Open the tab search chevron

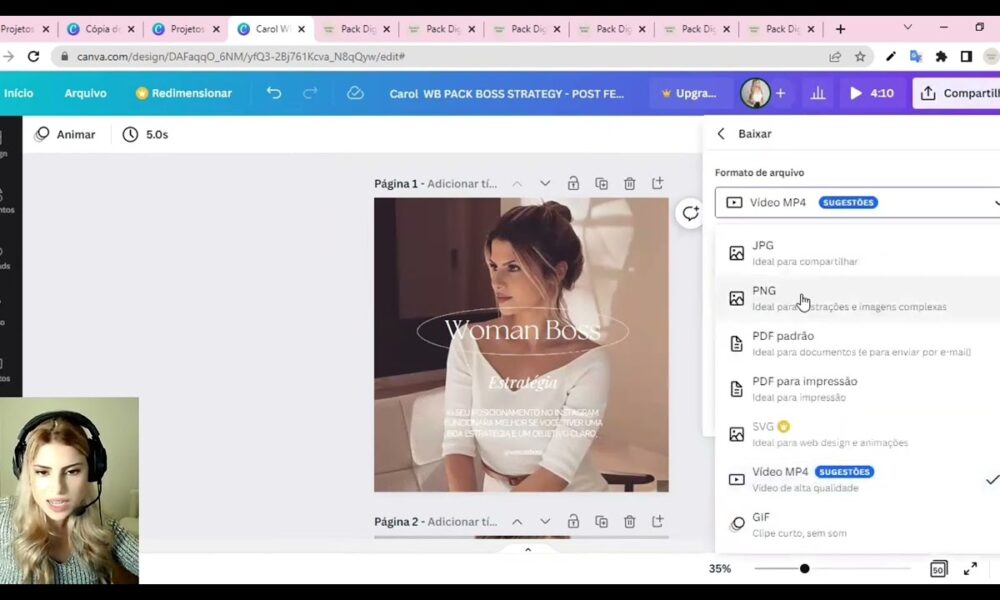(x=908, y=27)
